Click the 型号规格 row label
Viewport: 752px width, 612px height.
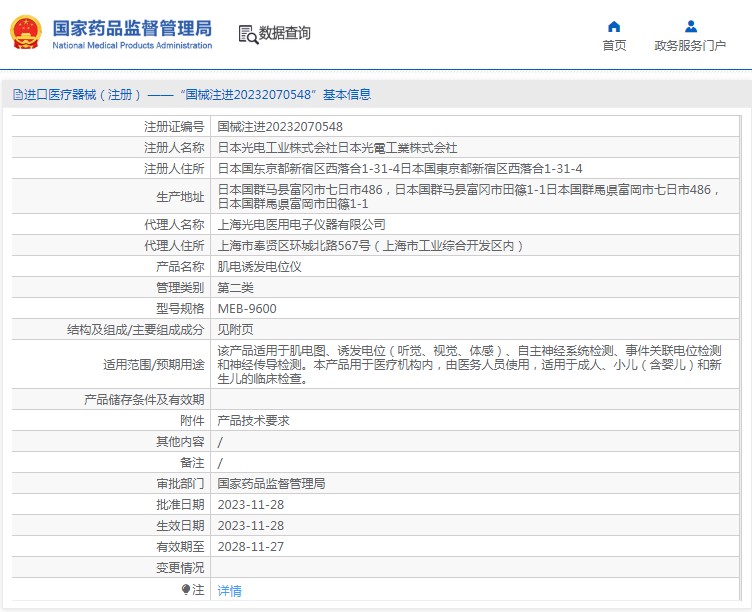tap(180, 308)
